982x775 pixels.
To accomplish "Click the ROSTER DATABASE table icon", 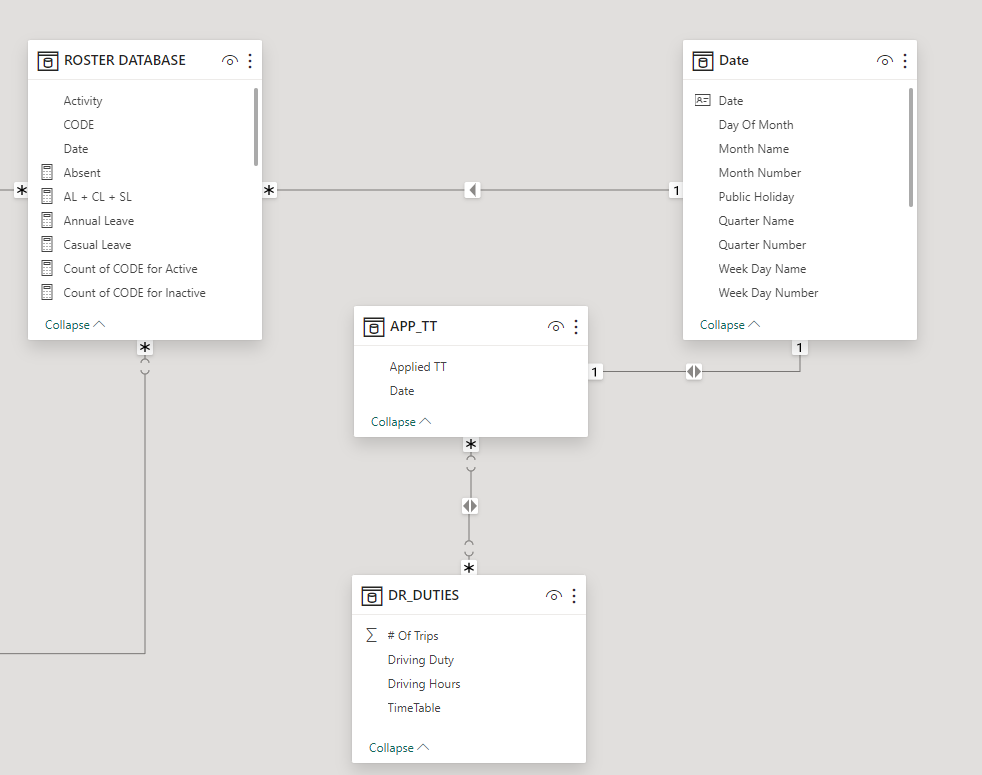I will [48, 61].
